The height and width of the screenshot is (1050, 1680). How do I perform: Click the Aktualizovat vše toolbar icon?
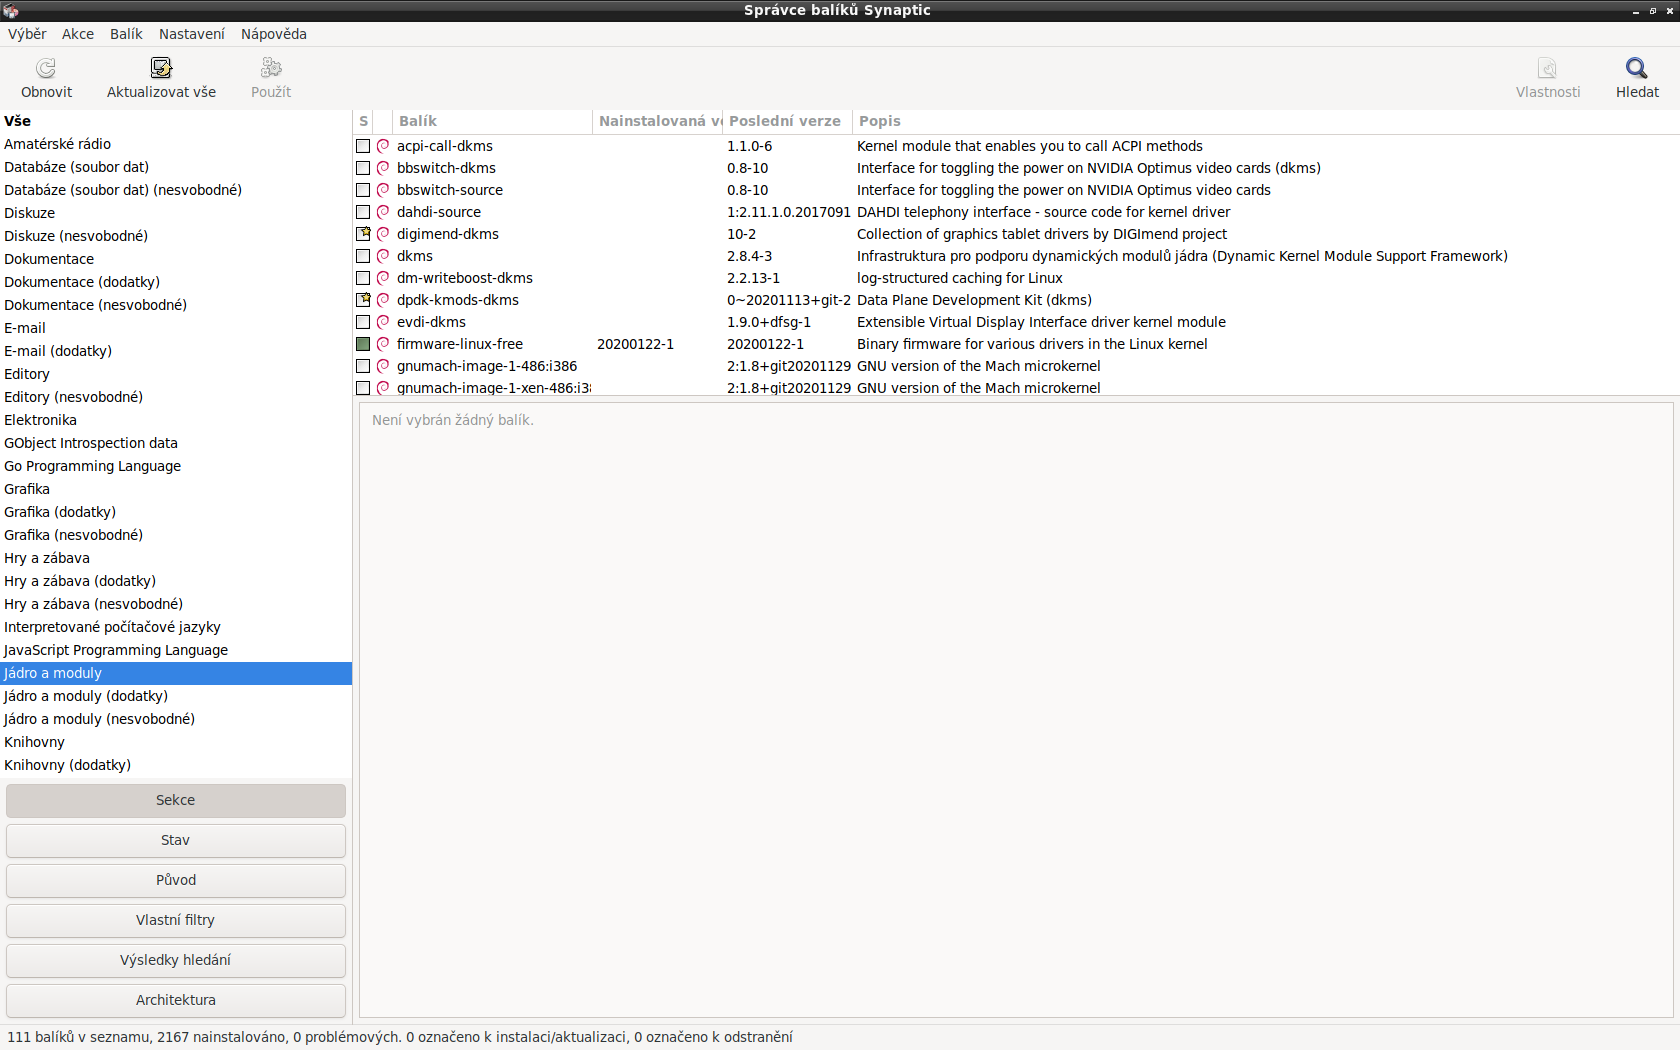(161, 68)
